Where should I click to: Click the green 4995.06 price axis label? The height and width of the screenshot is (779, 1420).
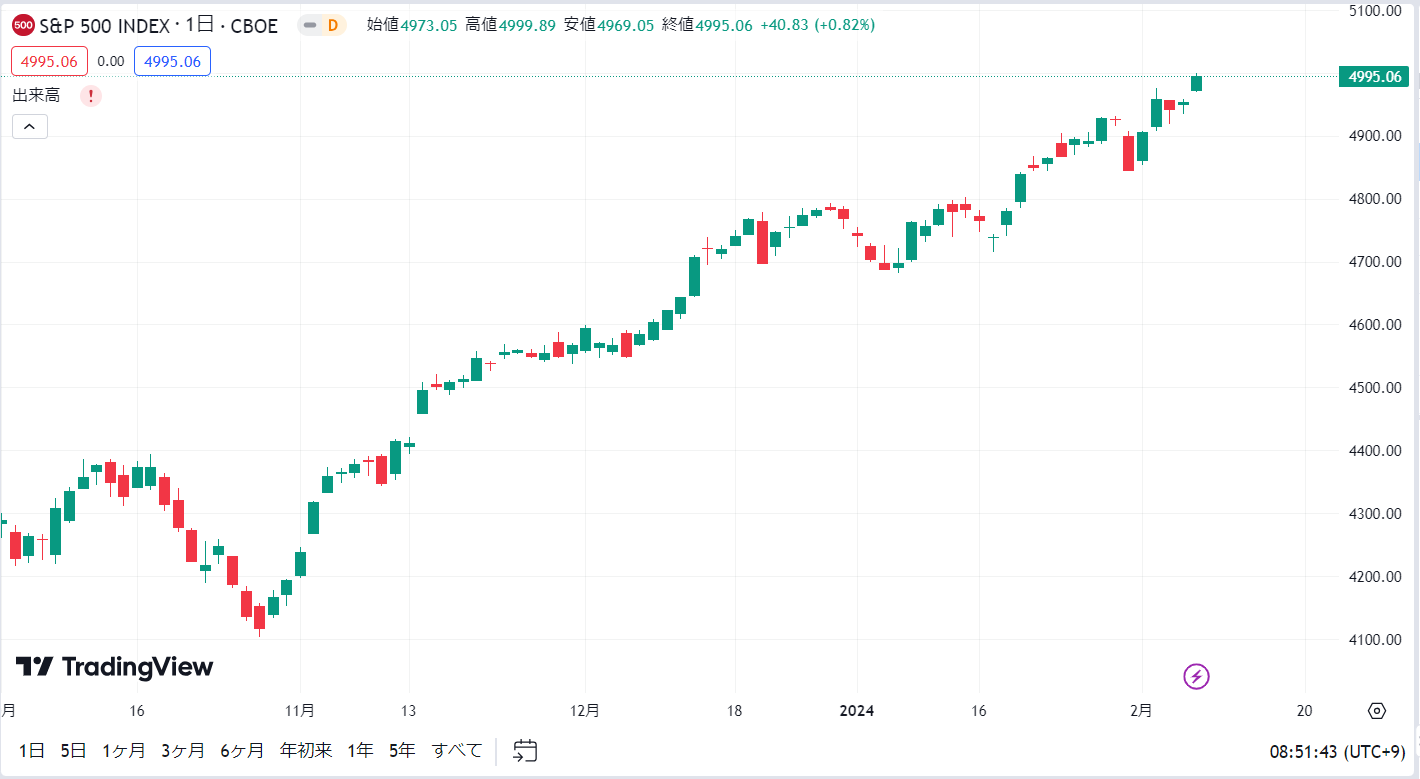[x=1374, y=76]
